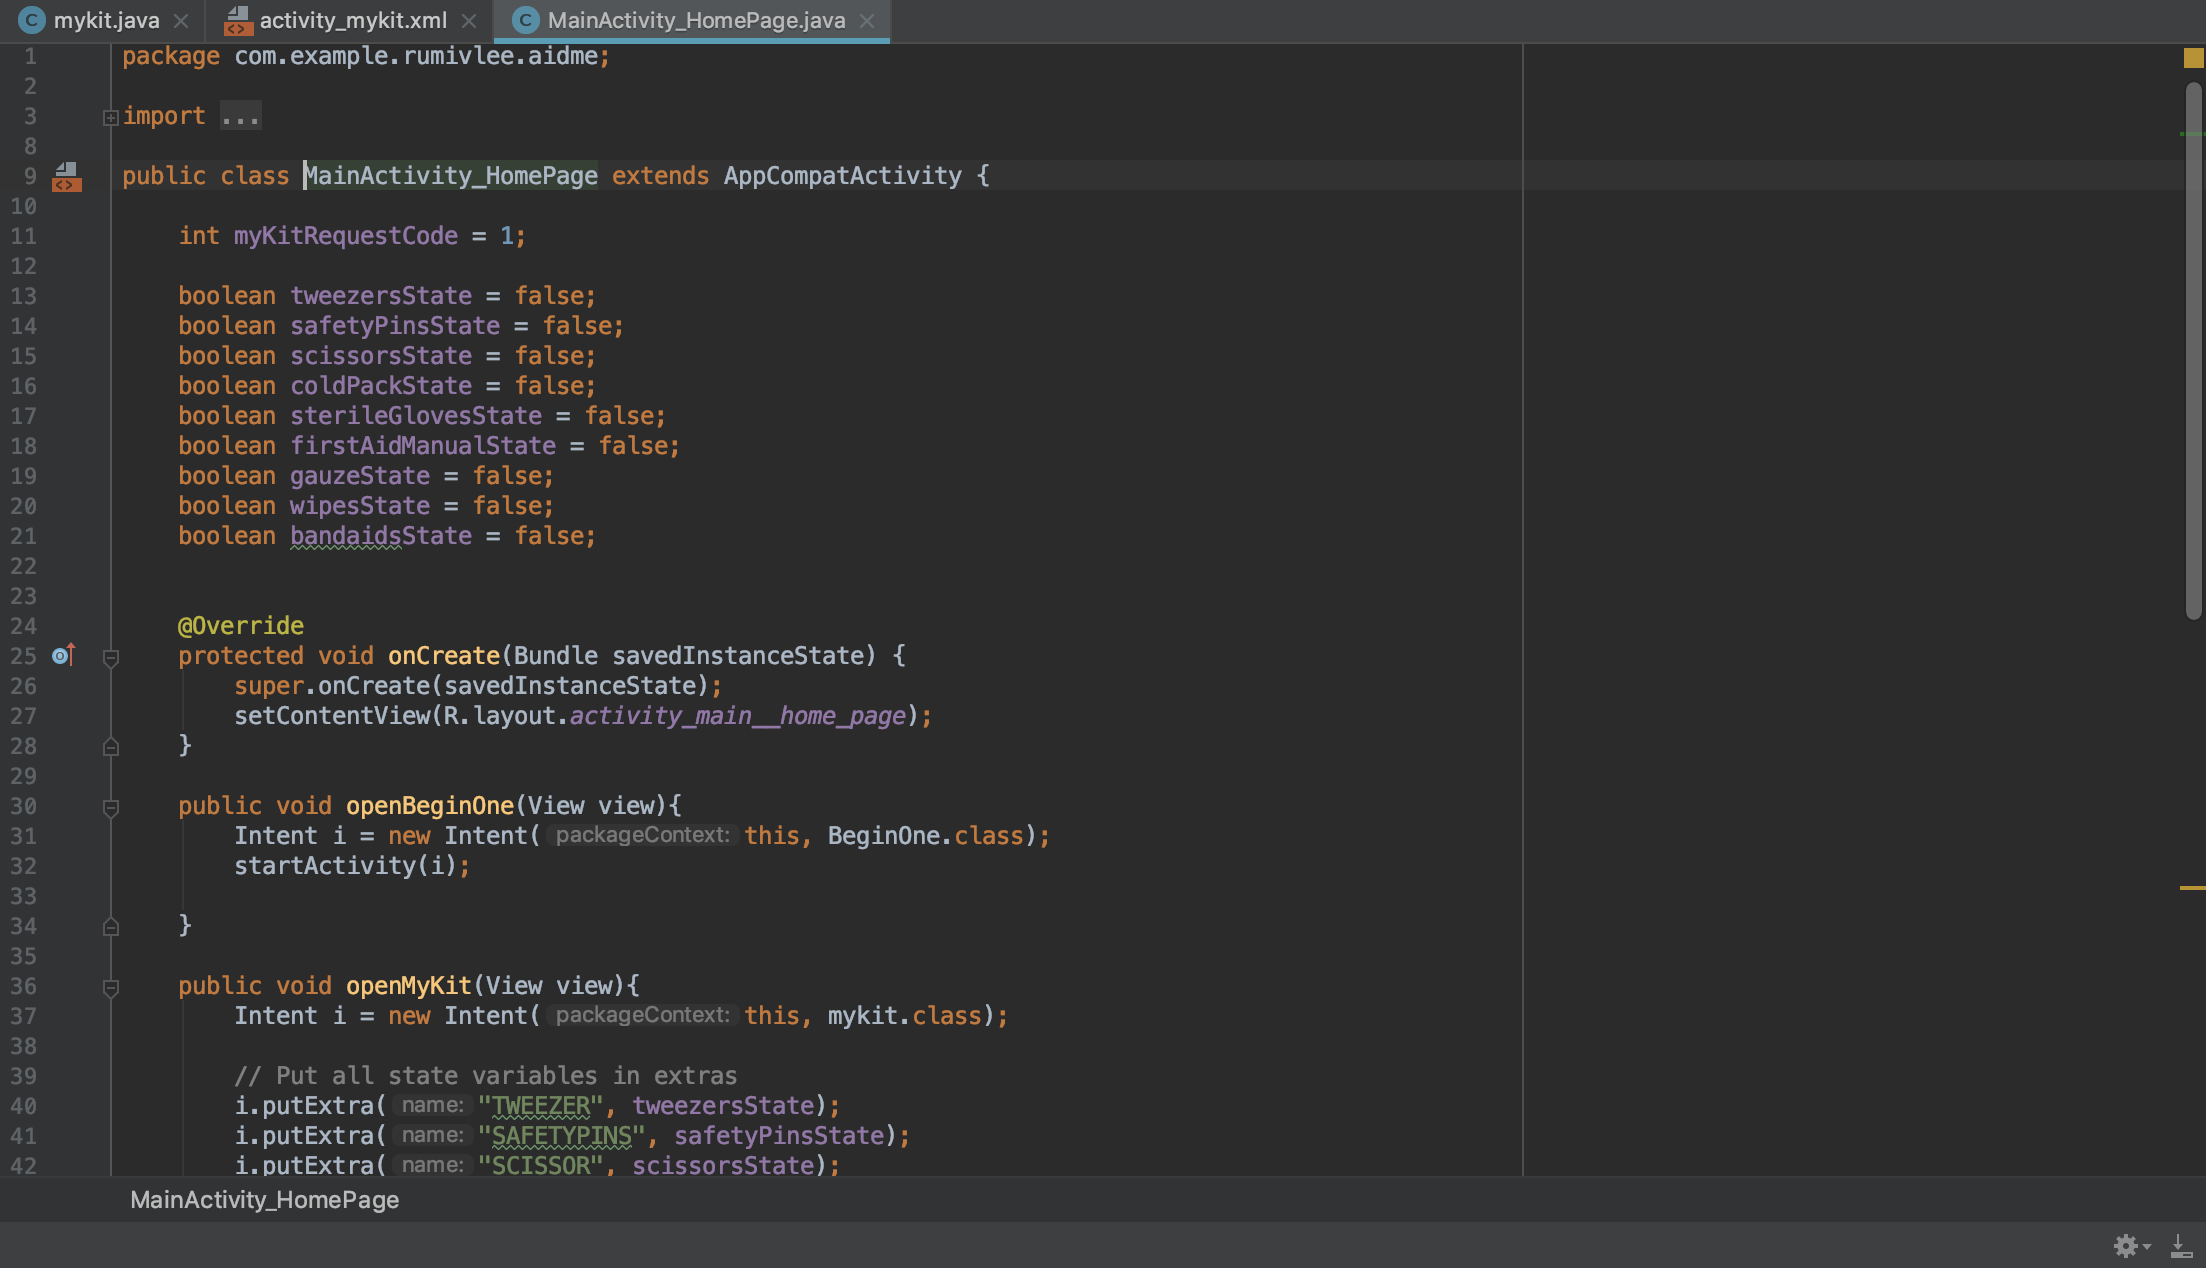Switch to the mykit.java tab
Image resolution: width=2206 pixels, height=1268 pixels.
(106, 20)
